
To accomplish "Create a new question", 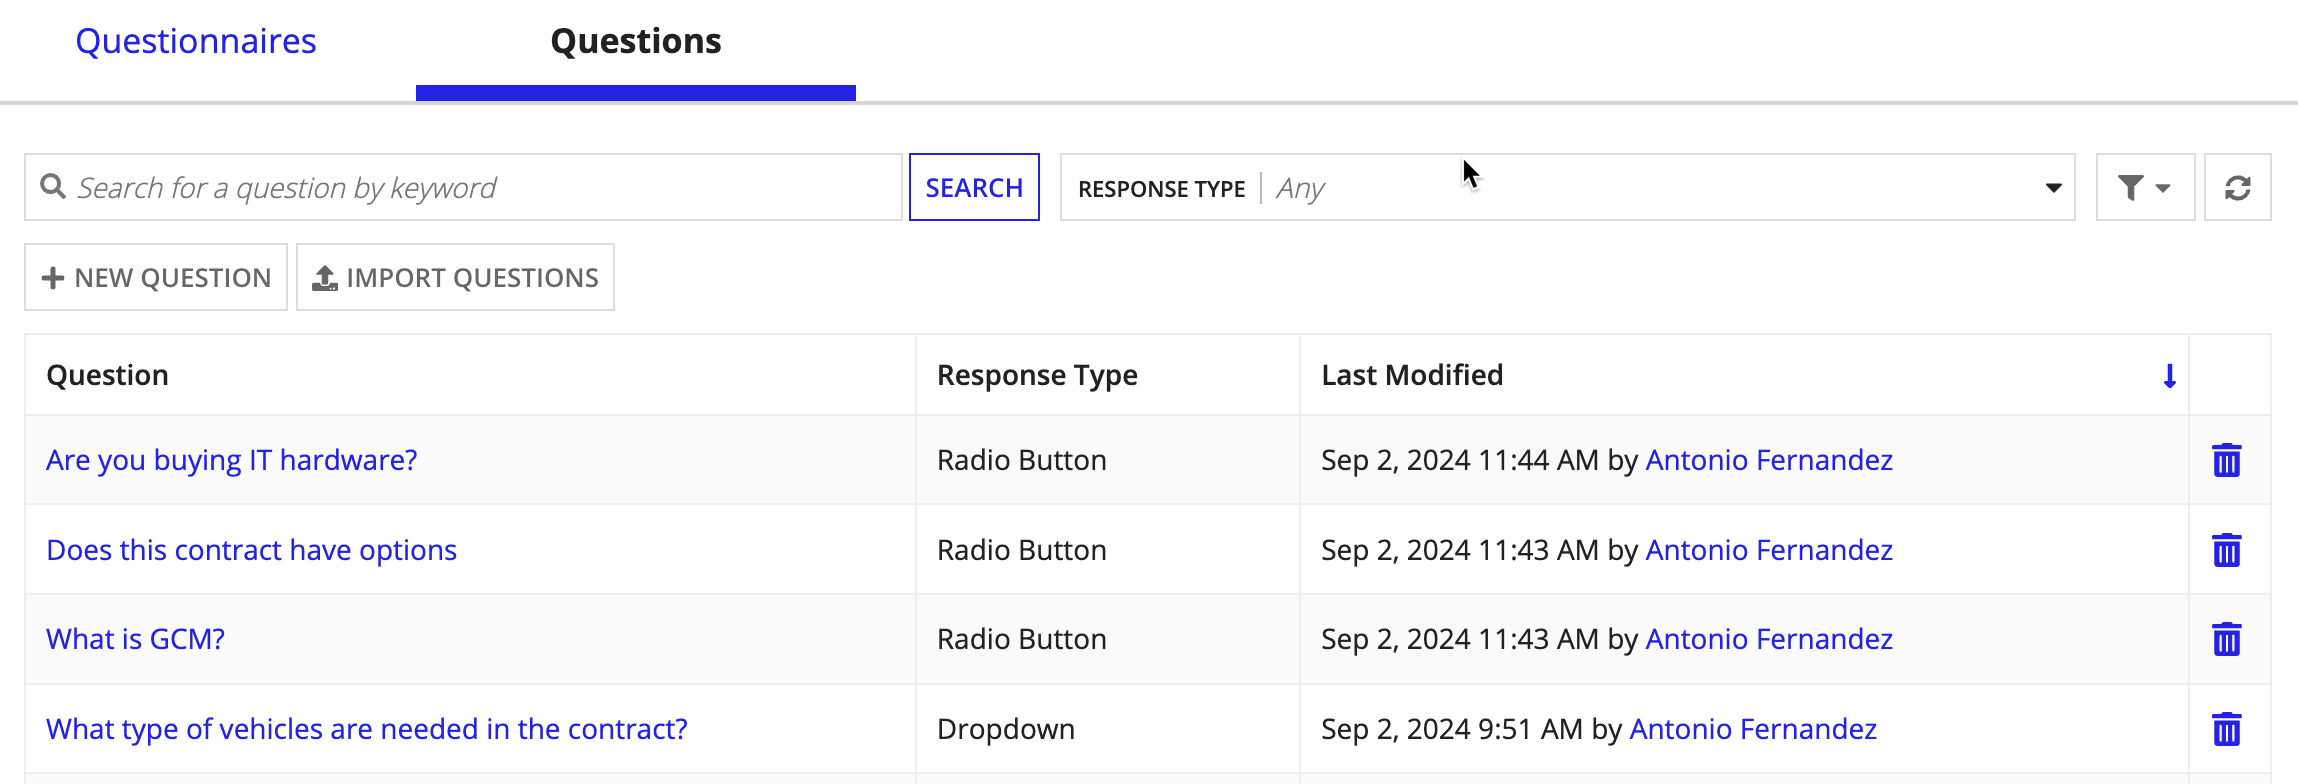I will (156, 277).
